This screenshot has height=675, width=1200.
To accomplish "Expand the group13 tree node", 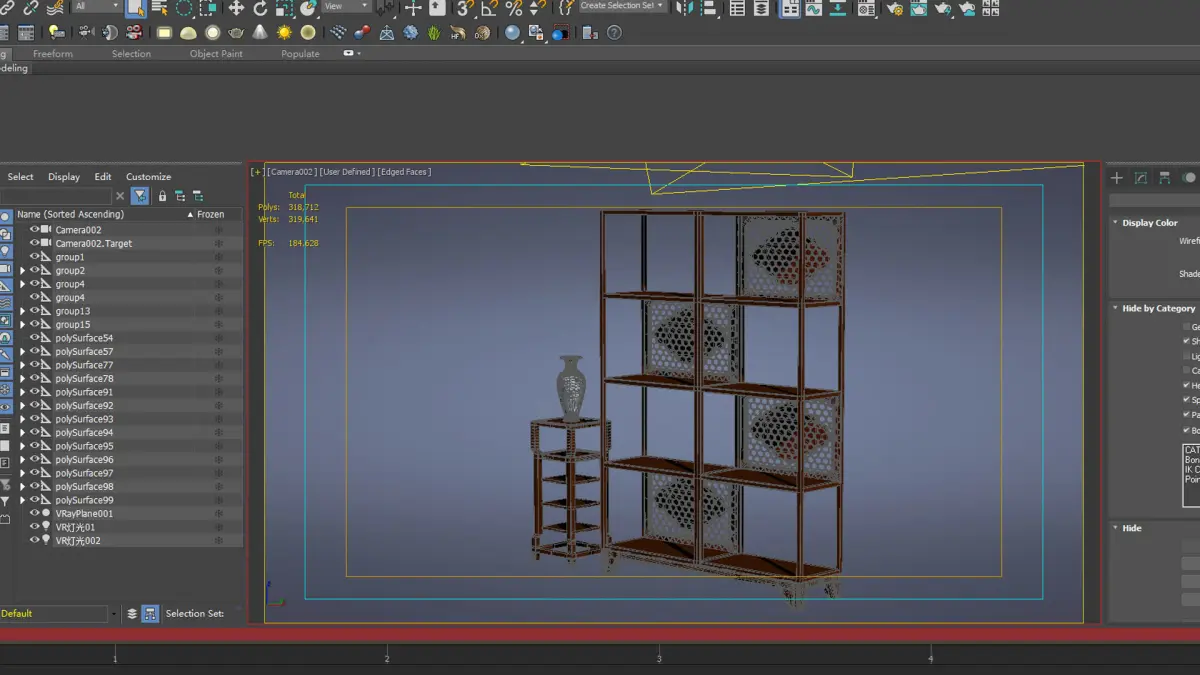I will pyautogui.click(x=22, y=311).
